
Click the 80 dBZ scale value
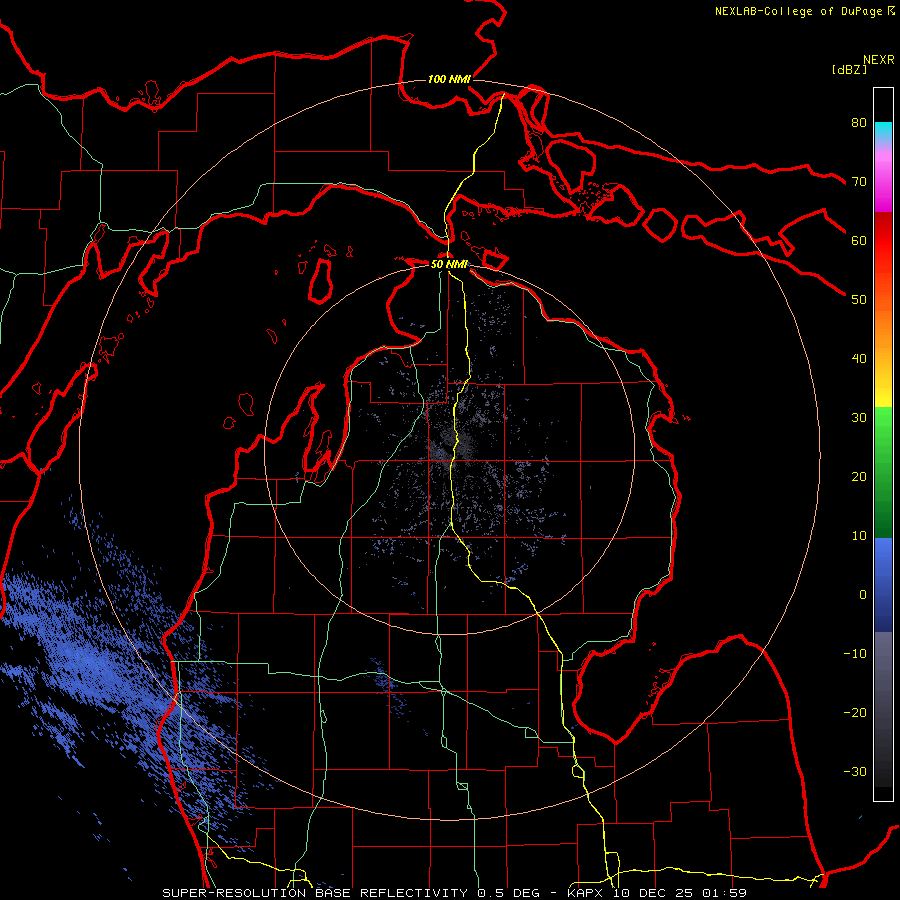[x=859, y=122]
